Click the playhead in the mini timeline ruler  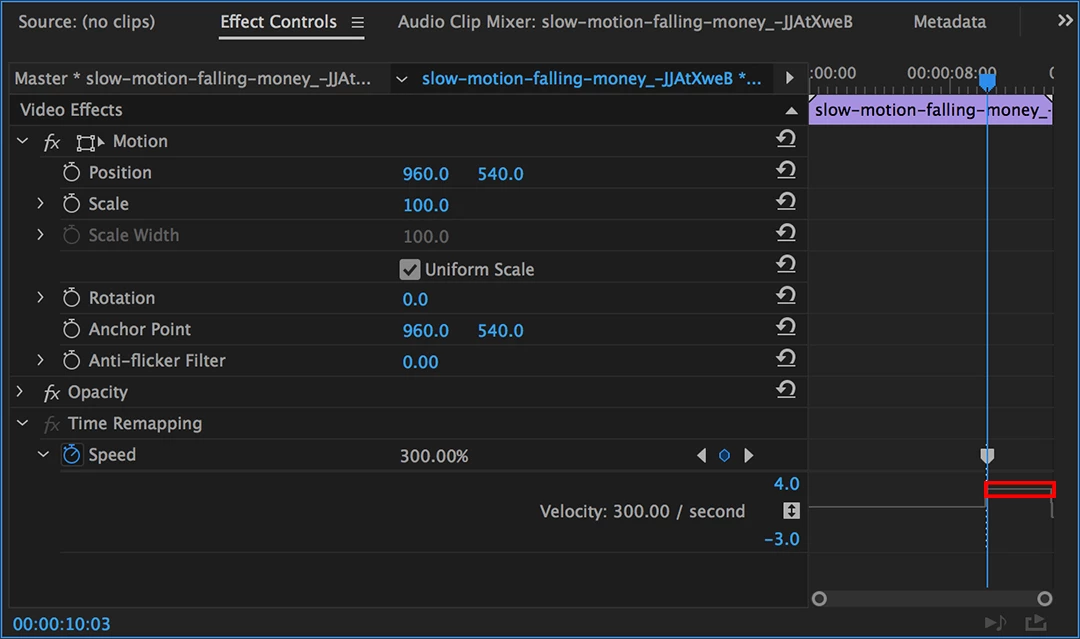point(987,82)
